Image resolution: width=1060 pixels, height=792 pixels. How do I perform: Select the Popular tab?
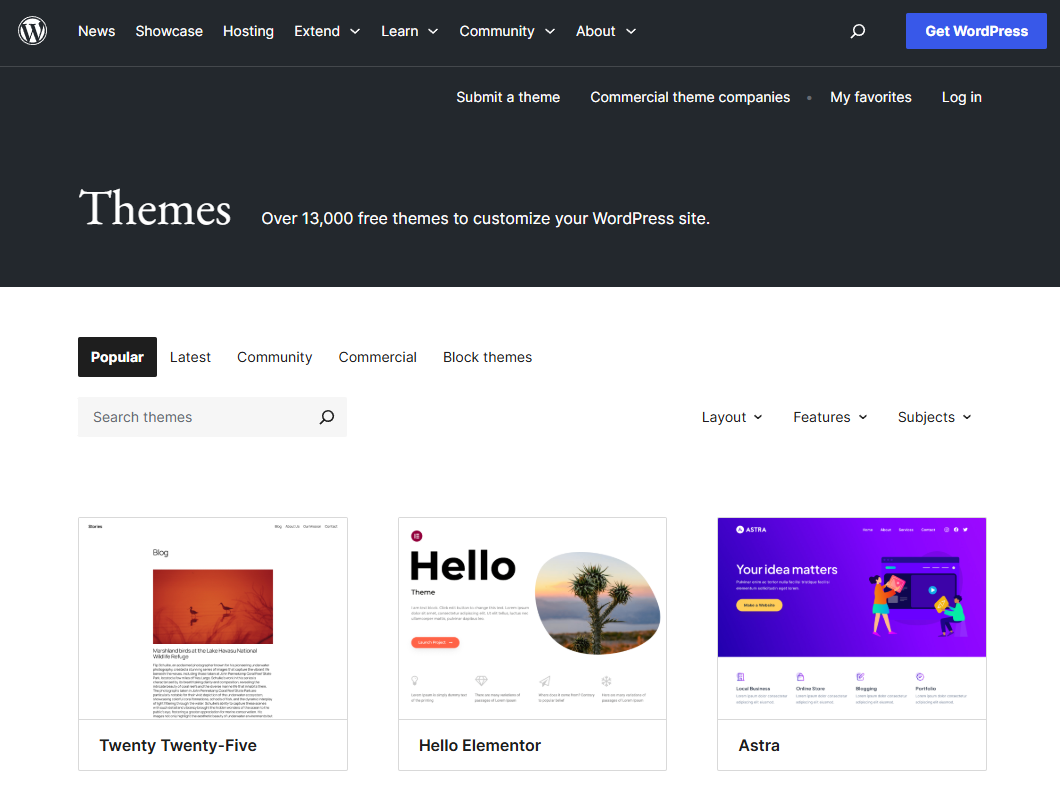(x=117, y=357)
